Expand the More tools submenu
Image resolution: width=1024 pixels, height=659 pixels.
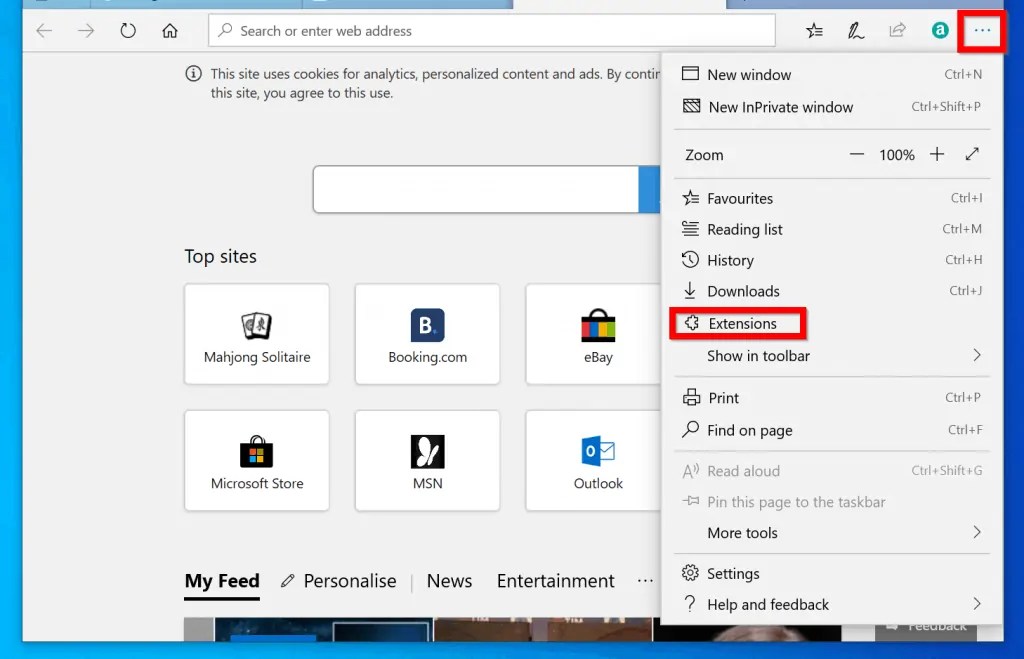pyautogui.click(x=742, y=533)
